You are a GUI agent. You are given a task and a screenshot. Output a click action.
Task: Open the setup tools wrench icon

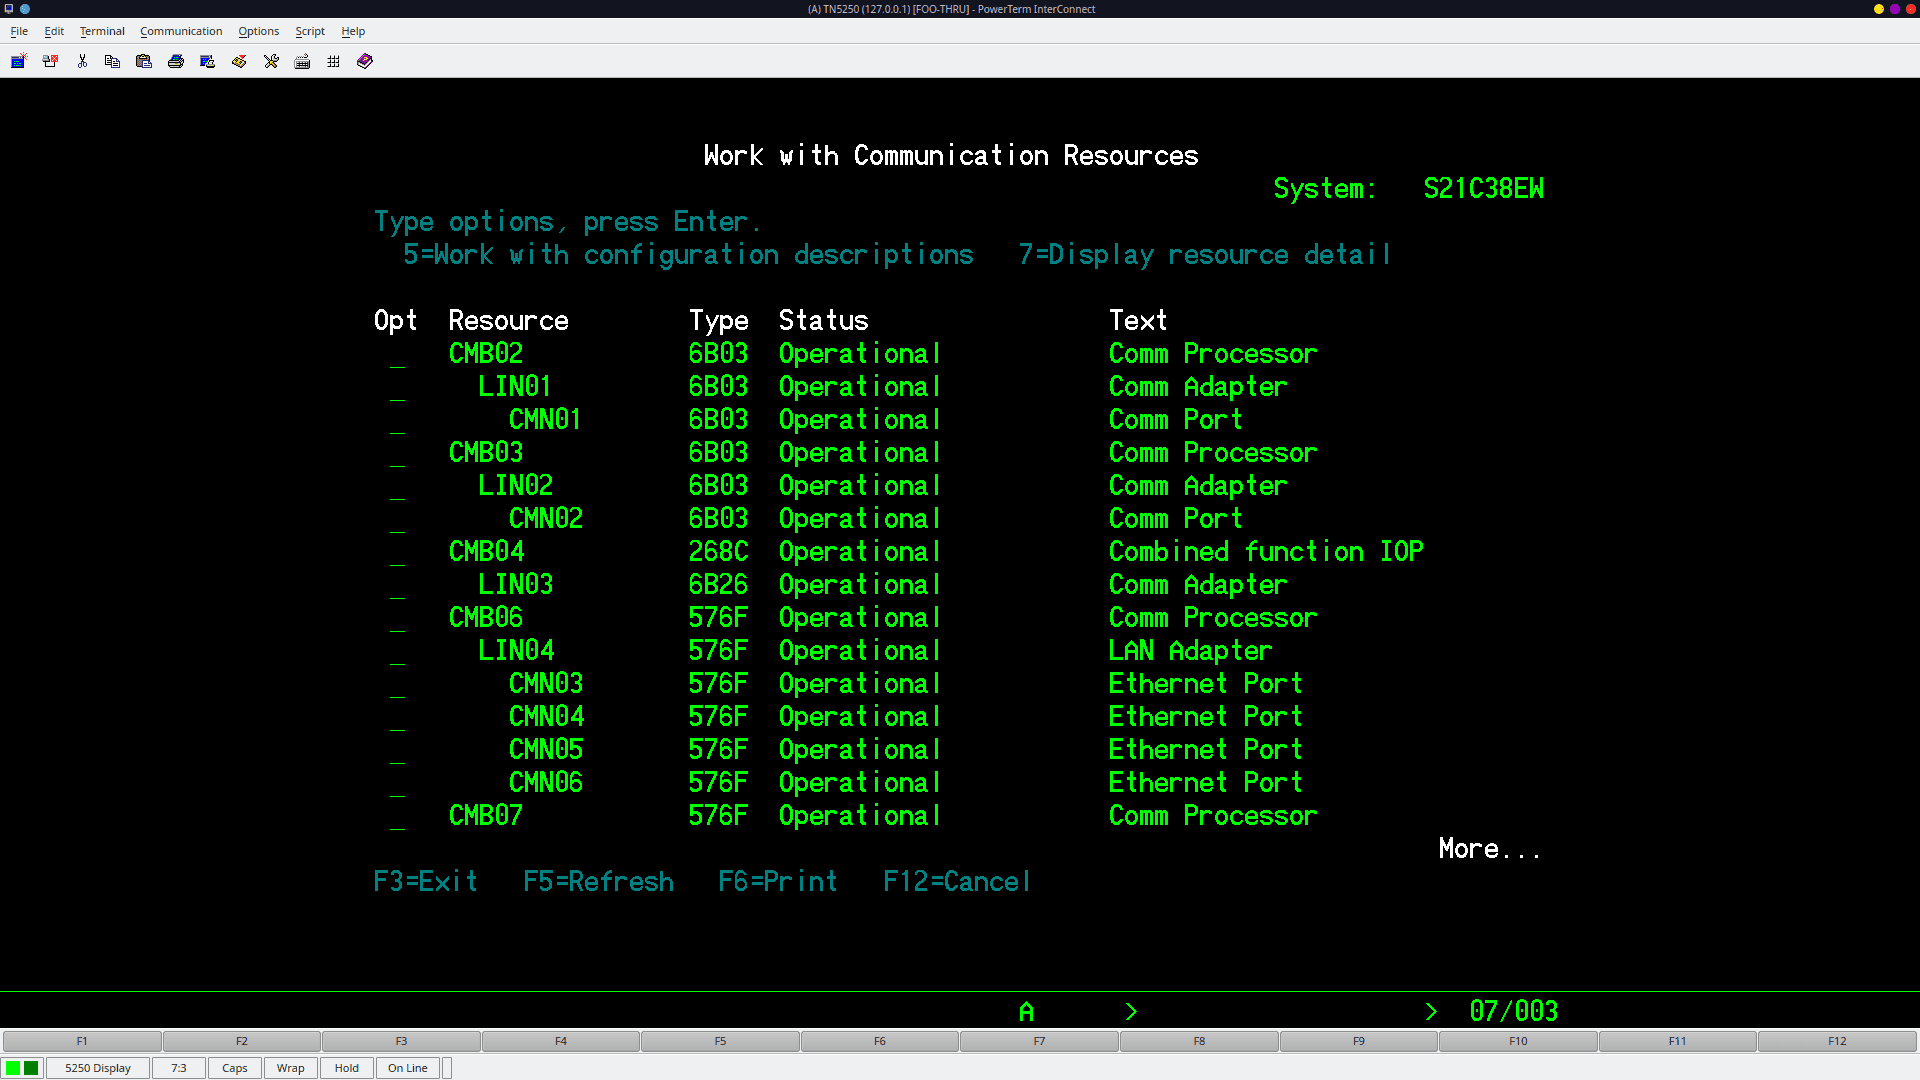point(271,61)
